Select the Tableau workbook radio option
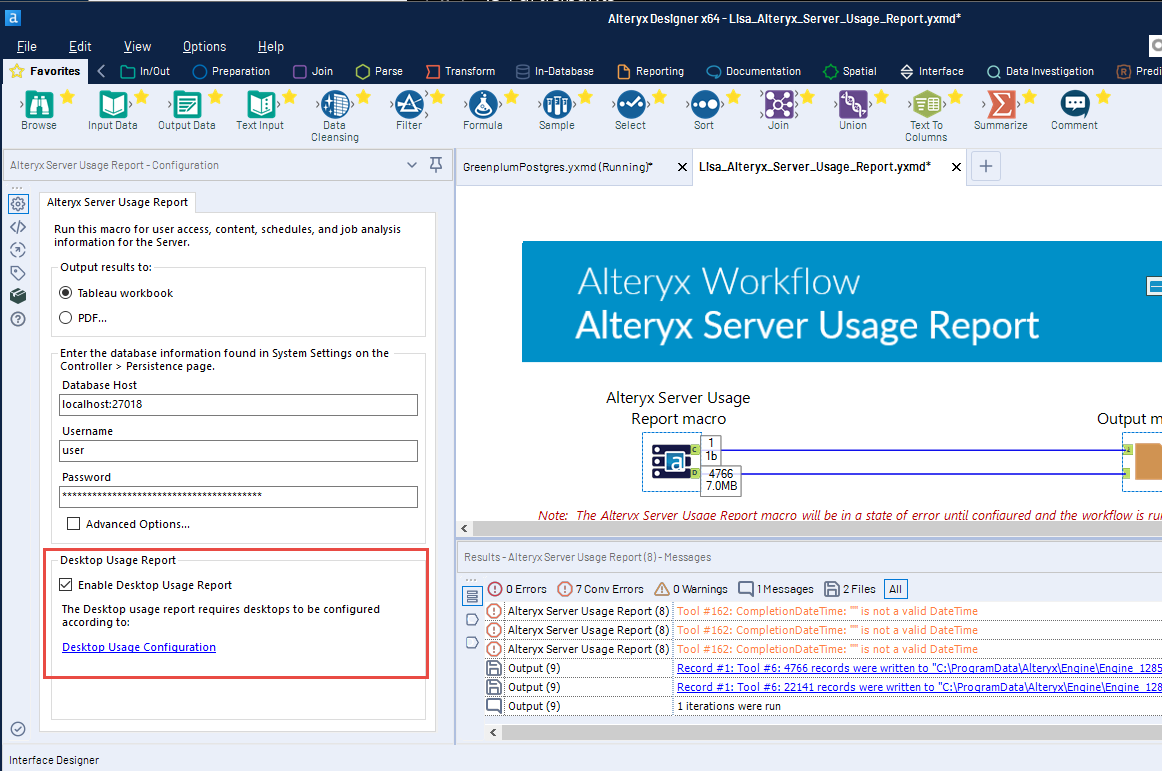 pyautogui.click(x=67, y=293)
